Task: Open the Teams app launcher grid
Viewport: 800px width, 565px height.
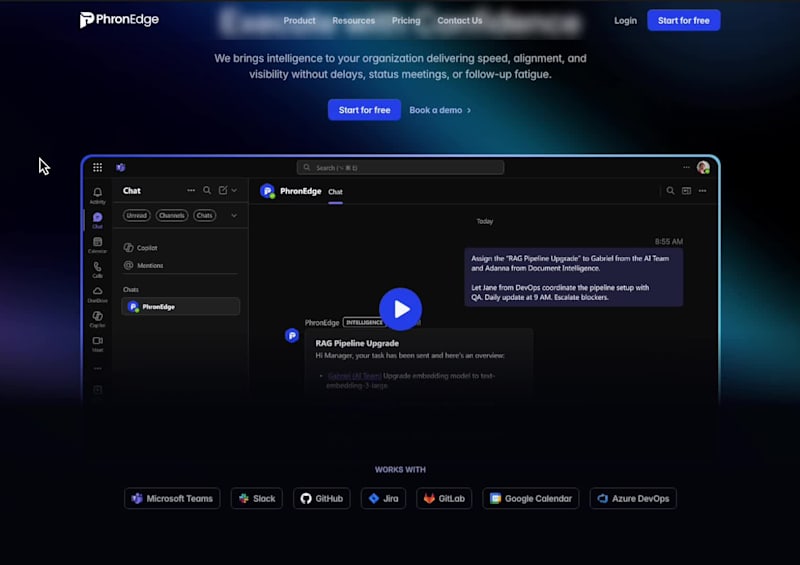Action: [97, 167]
